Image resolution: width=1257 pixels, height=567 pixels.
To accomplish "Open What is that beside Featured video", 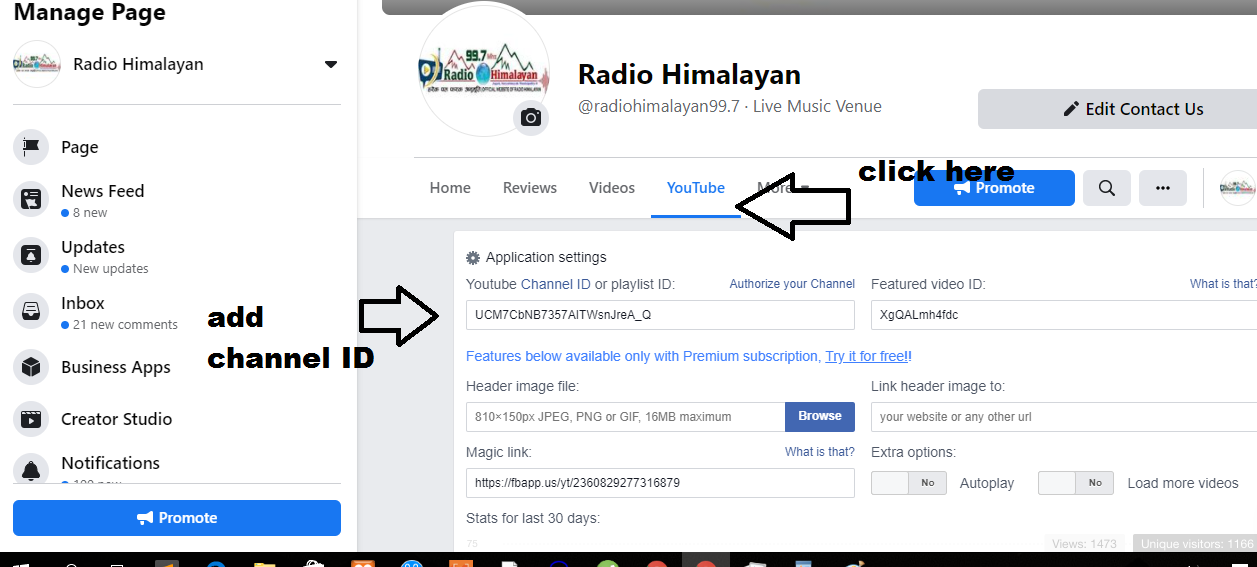I will 1223,284.
